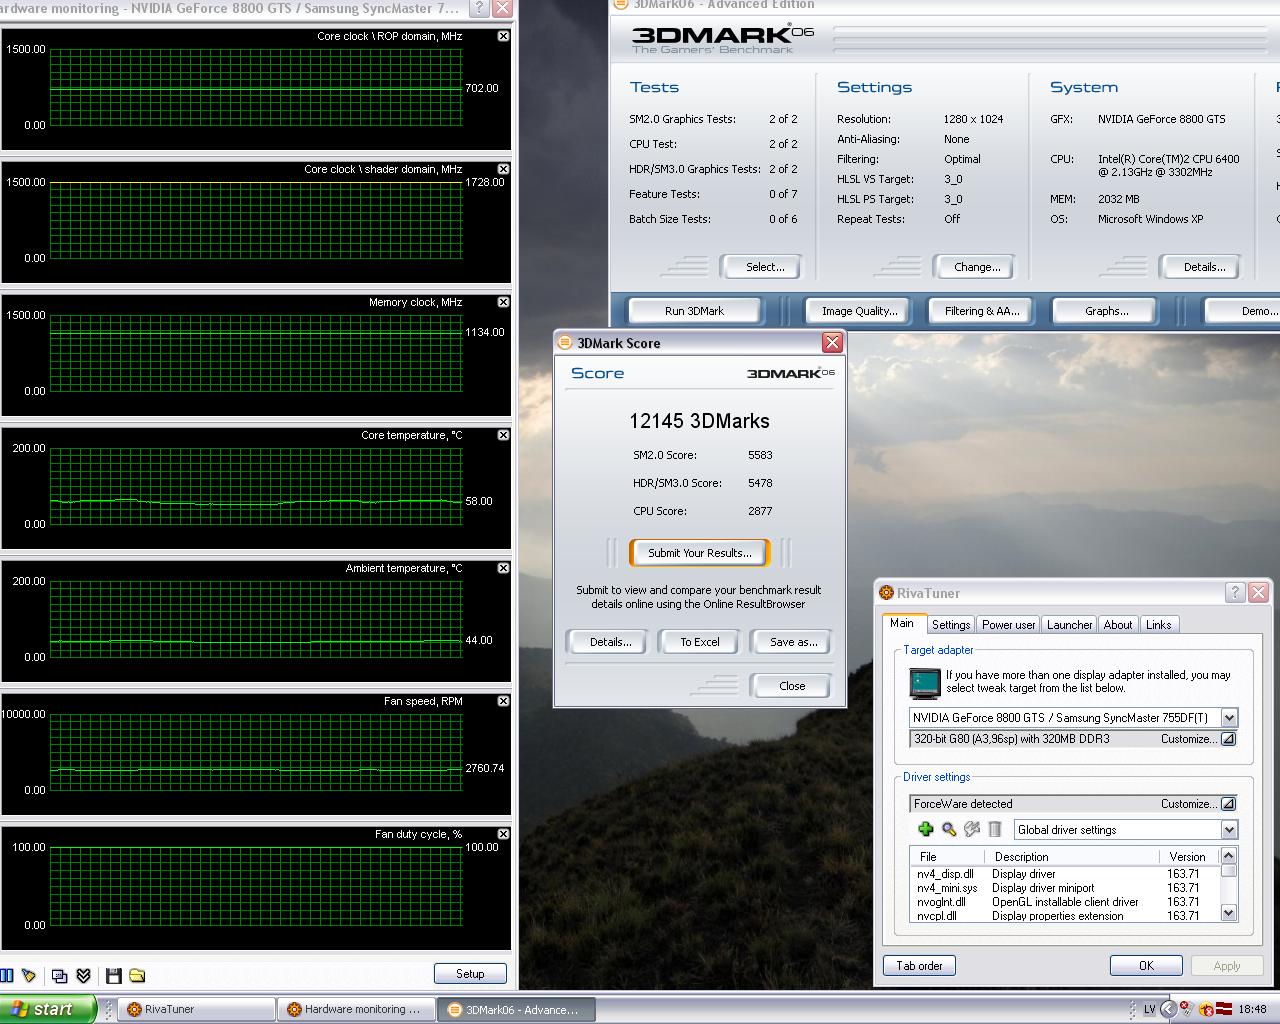Close the Core clock ROP domain graph
This screenshot has height=1024, width=1280.
coord(503,36)
